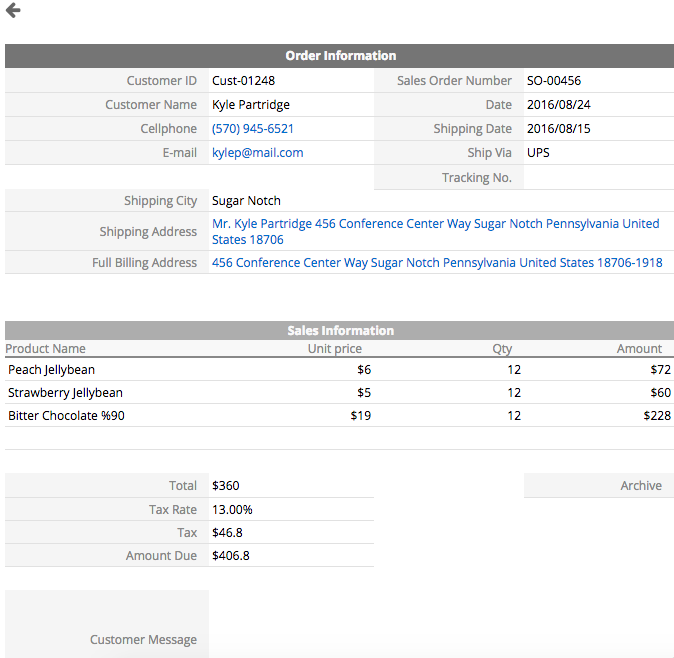674x658 pixels.
Task: Go back using the left arrow icon
Action: [13, 10]
